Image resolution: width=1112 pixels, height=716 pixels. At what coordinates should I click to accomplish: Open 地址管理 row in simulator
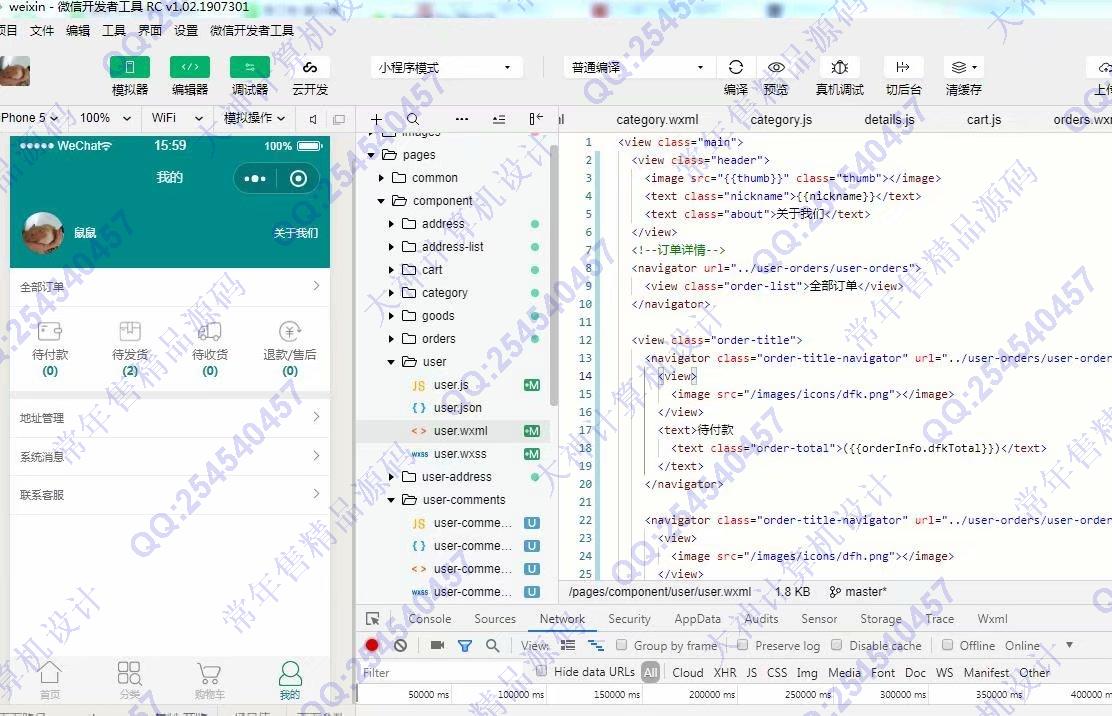(x=169, y=418)
